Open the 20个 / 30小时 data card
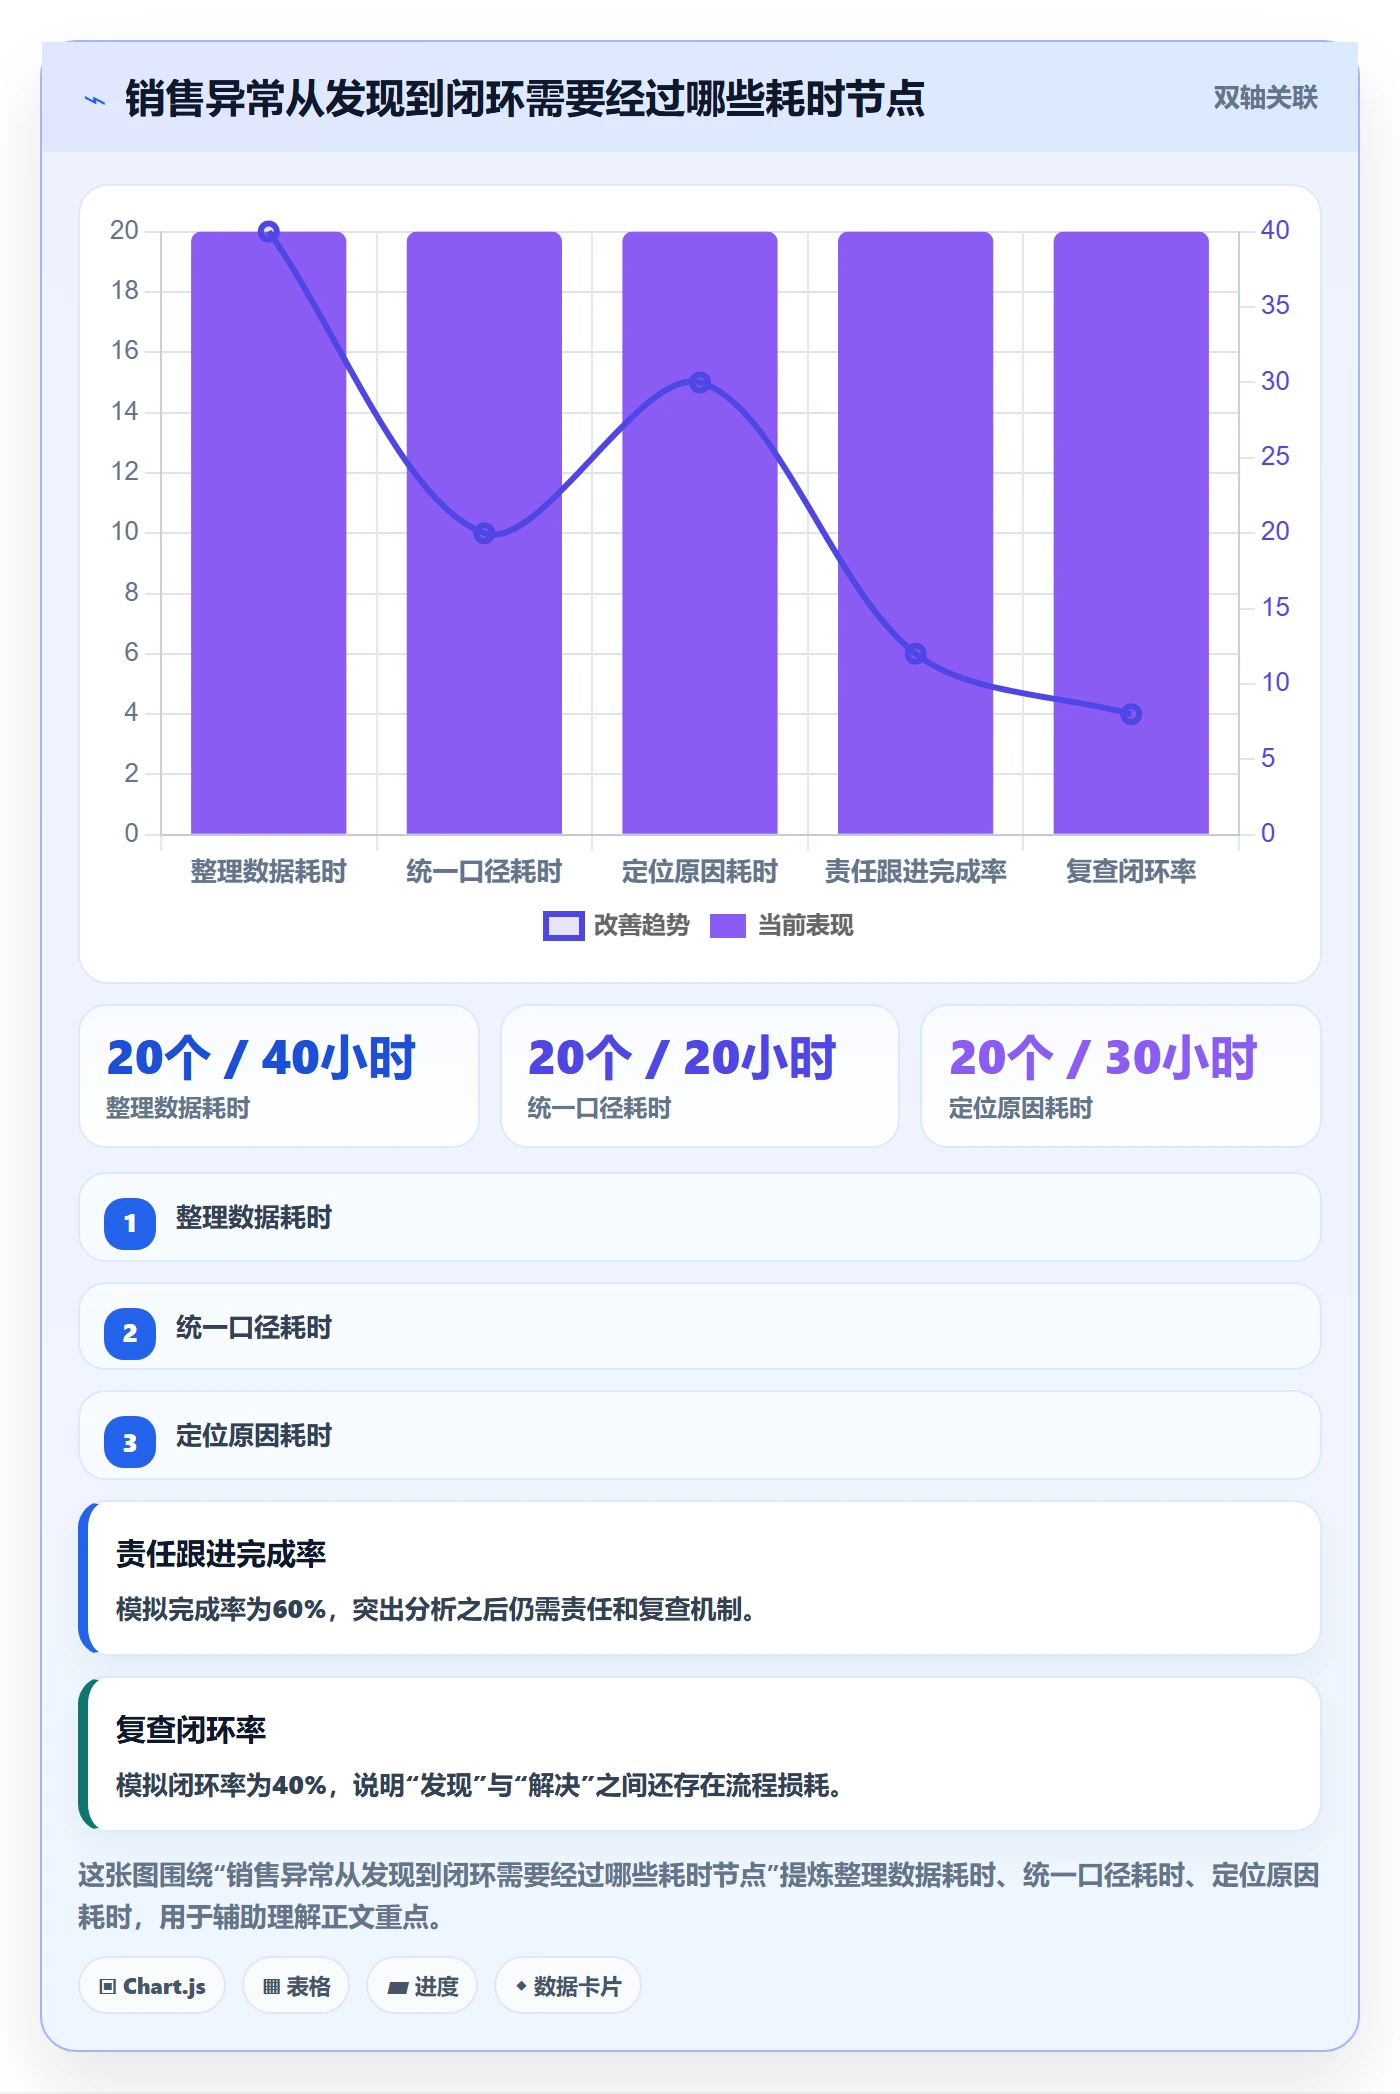The height and width of the screenshot is (2094, 1400). [1121, 1076]
